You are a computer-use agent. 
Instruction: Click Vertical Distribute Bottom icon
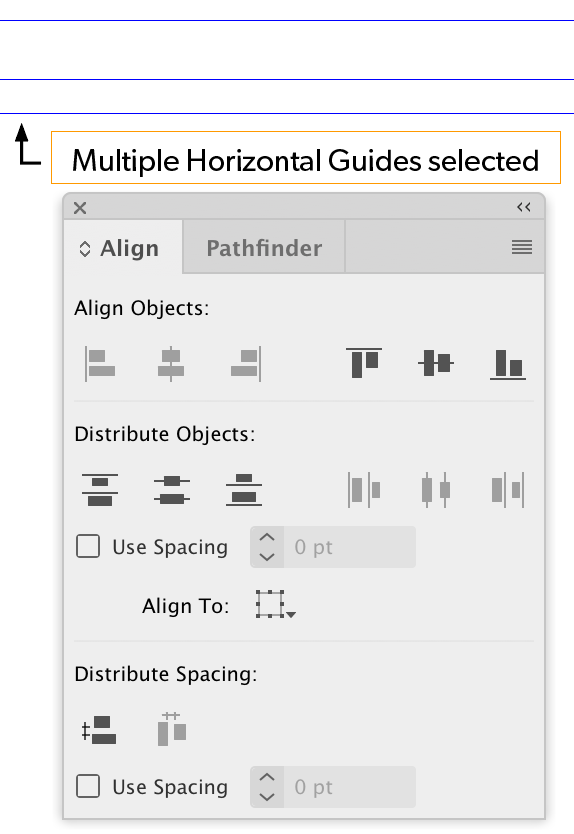[244, 490]
